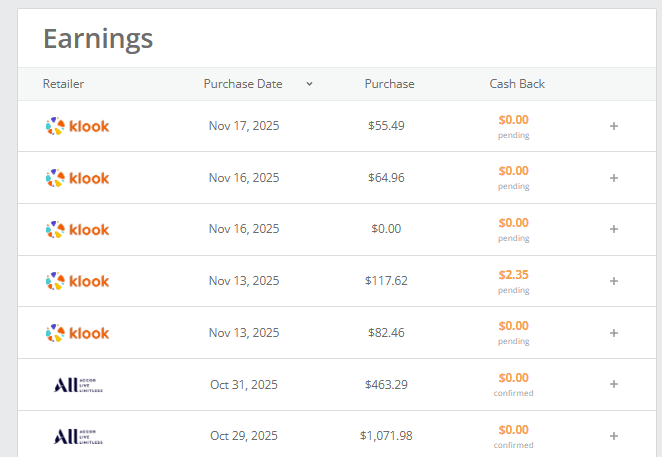Select the $463.29 purchase amount
The width and height of the screenshot is (662, 457).
click(x=386, y=384)
